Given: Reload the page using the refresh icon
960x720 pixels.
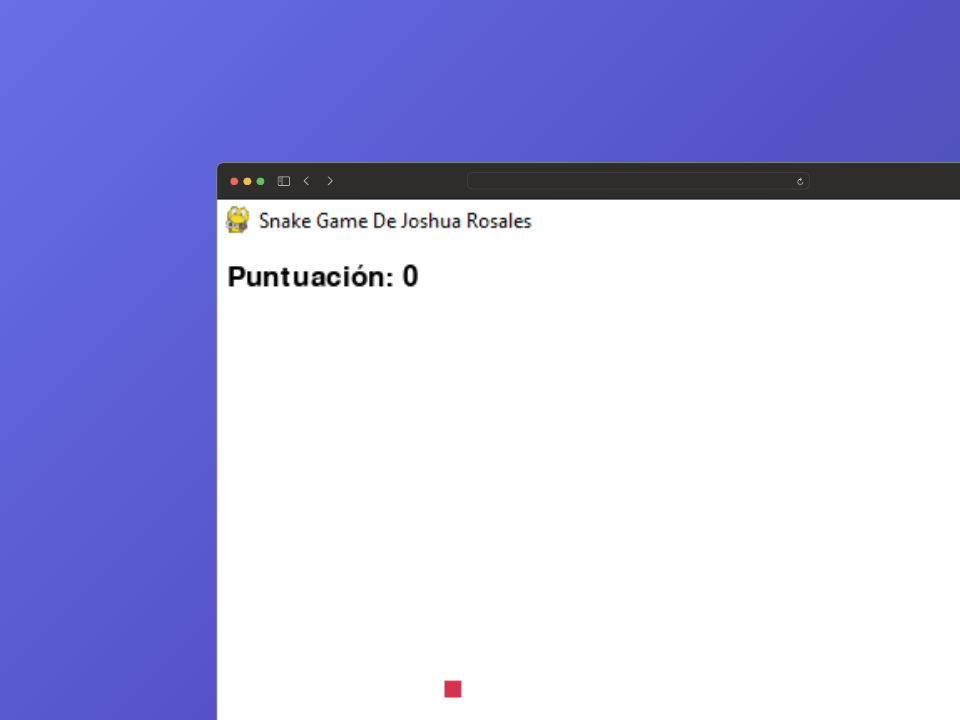Looking at the screenshot, I should pos(800,181).
